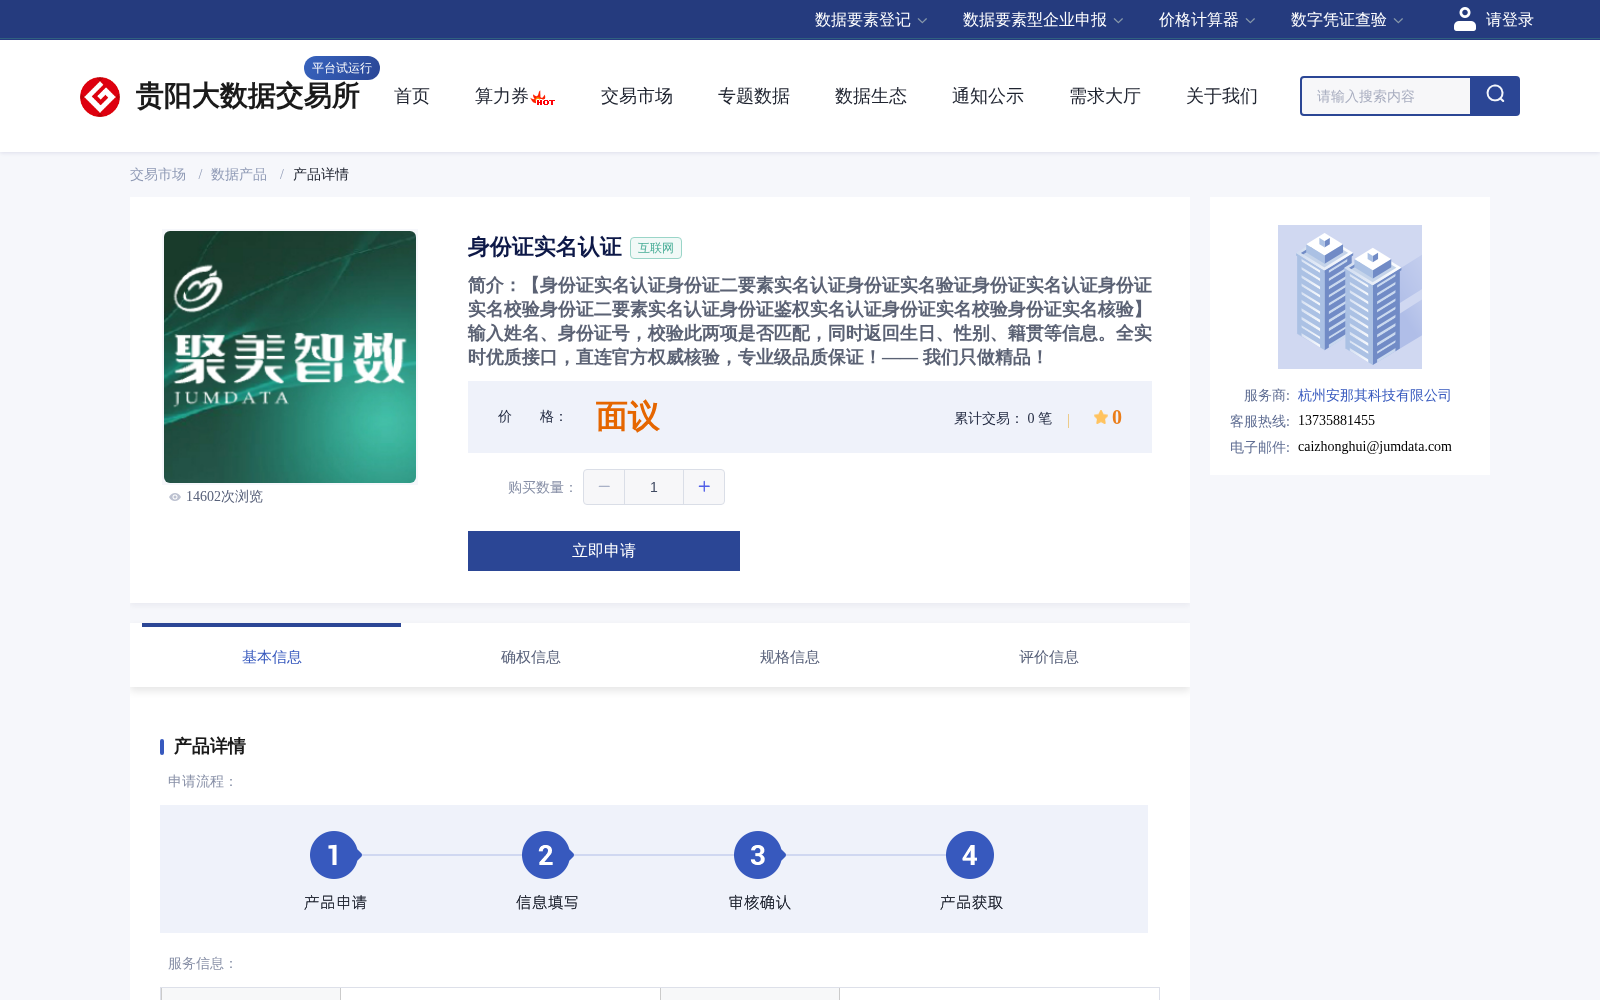Expand 数据要素型企业申报 dropdown

(1043, 20)
